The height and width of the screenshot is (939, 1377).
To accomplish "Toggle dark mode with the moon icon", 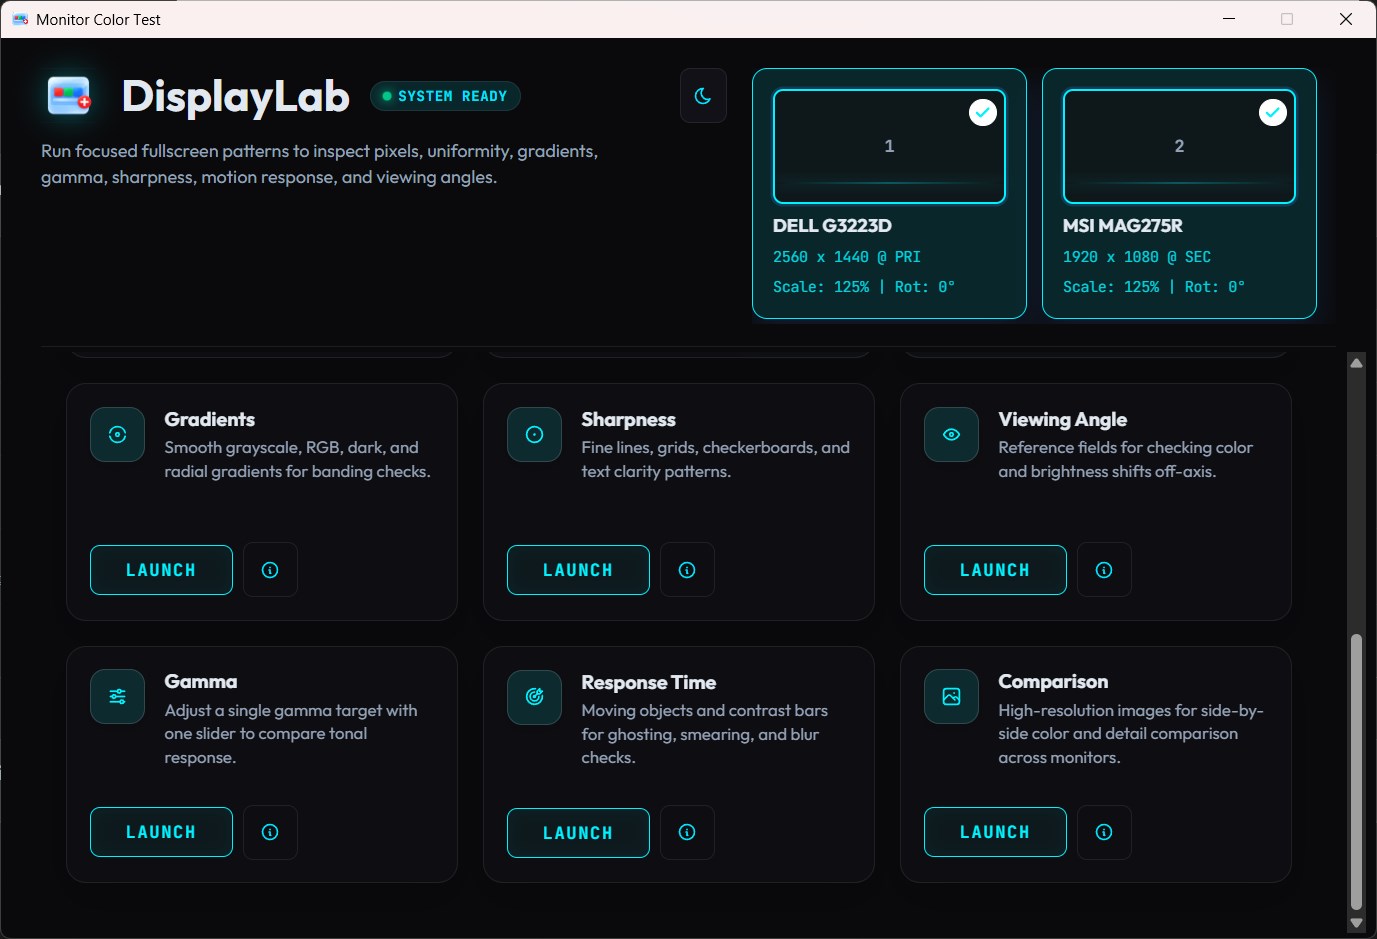I will [703, 96].
